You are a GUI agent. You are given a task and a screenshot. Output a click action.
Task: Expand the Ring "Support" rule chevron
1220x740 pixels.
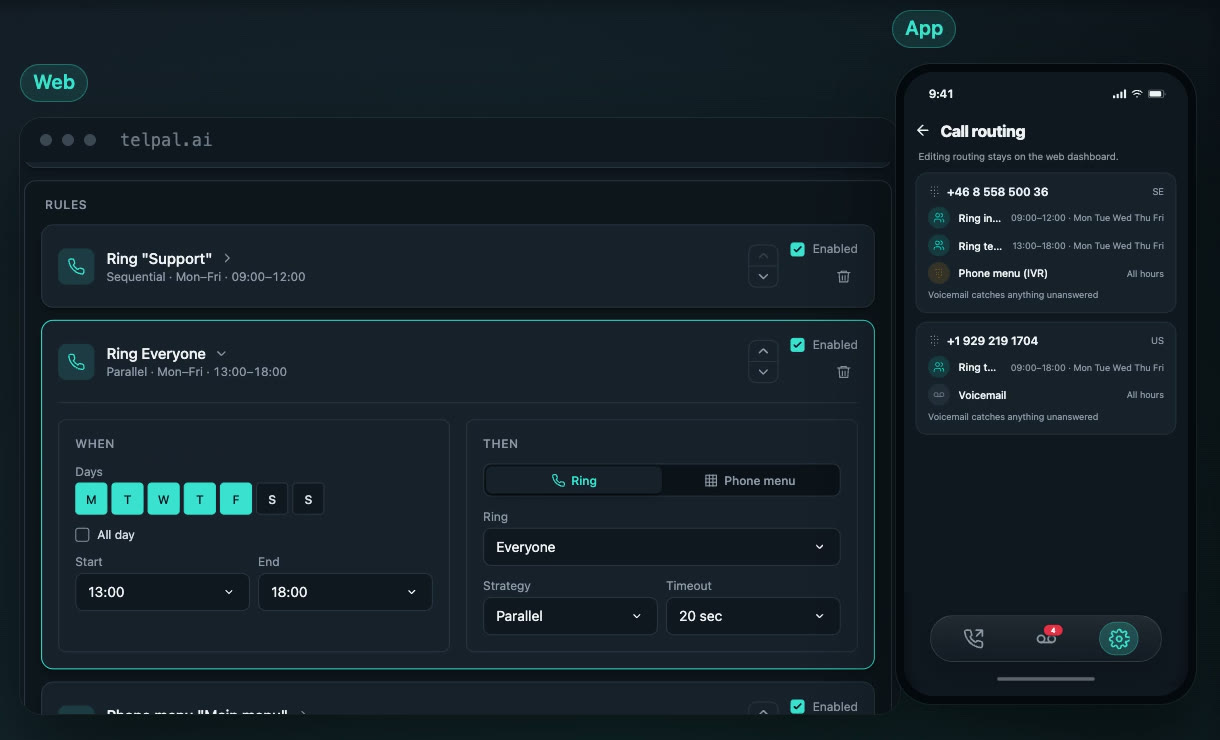(227, 258)
